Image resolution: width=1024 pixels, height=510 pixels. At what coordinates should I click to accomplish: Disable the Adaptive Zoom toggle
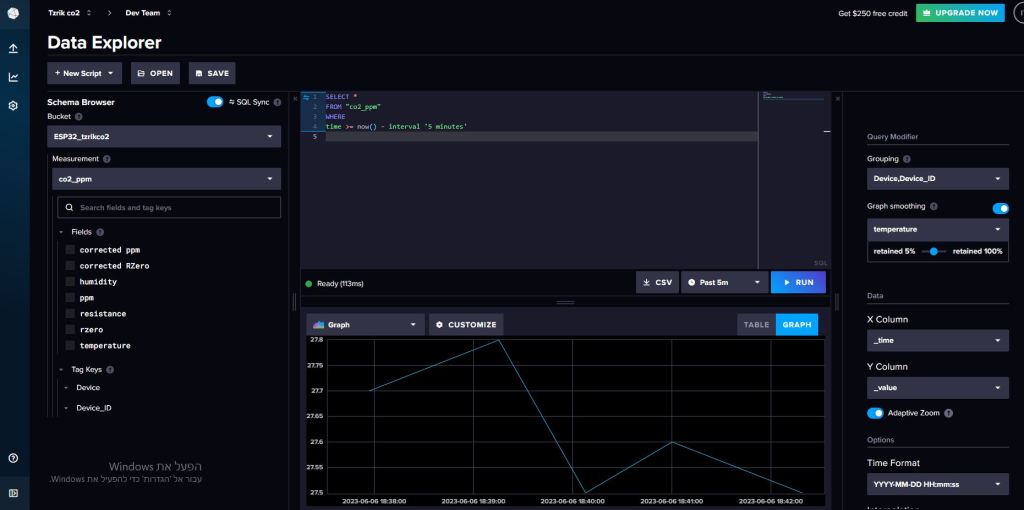(x=875, y=413)
